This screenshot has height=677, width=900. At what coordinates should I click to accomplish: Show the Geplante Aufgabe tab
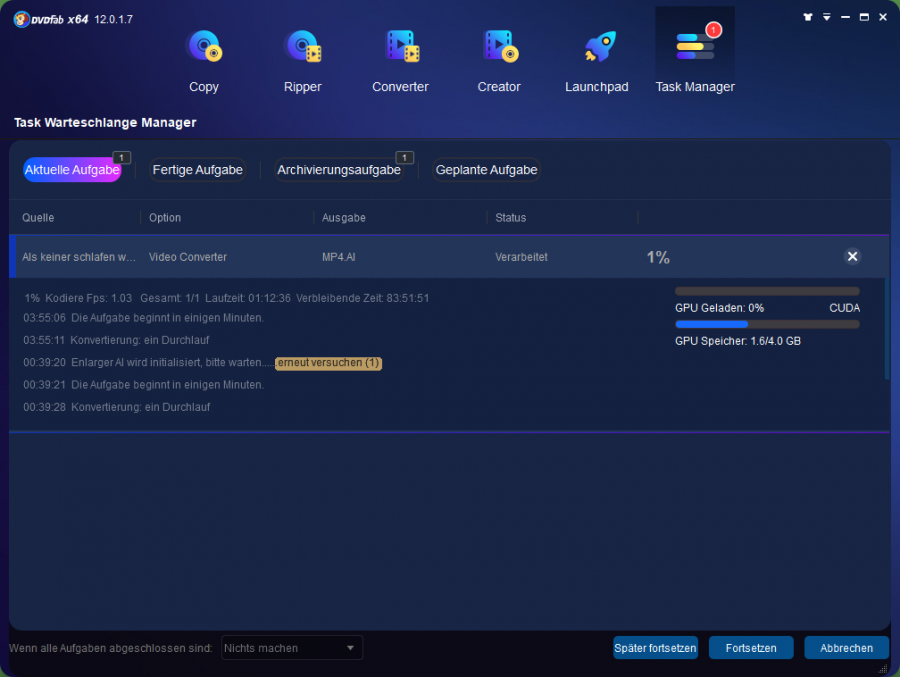pos(486,170)
